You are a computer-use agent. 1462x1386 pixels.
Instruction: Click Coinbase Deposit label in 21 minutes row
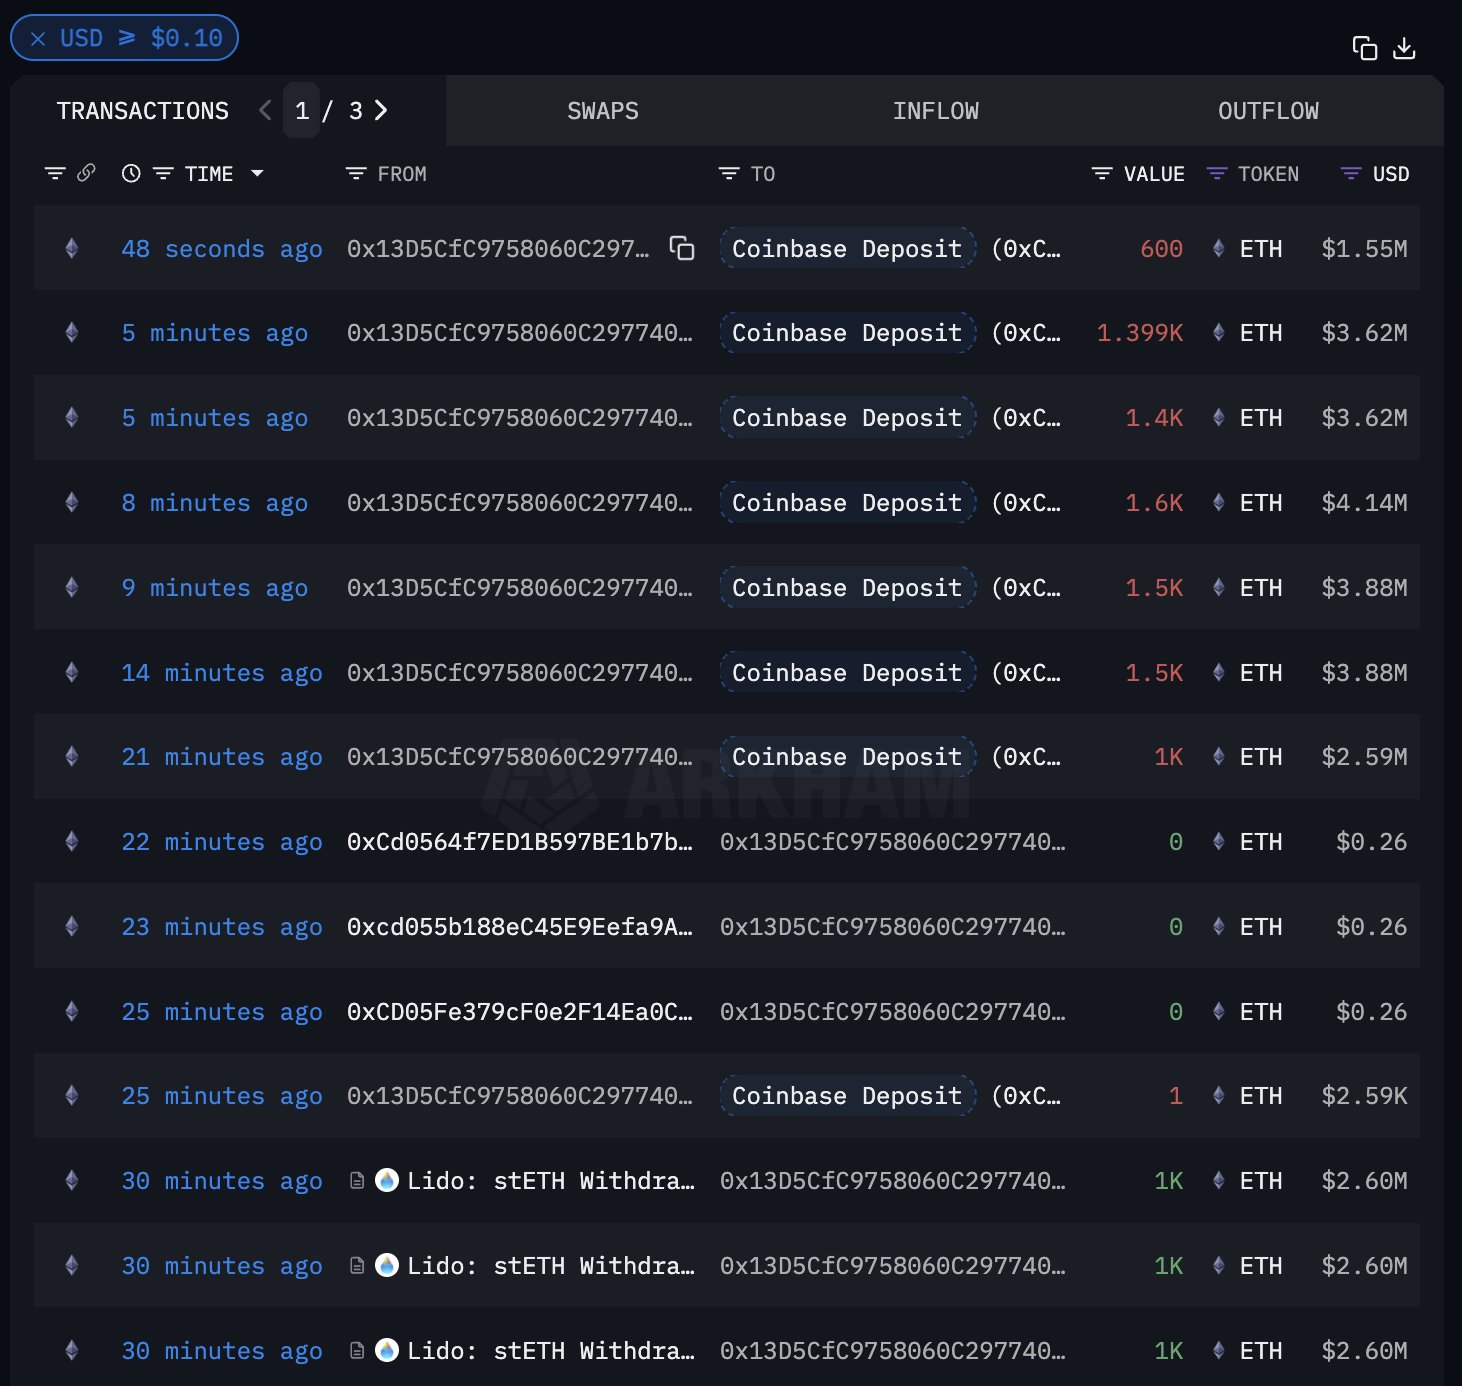pos(847,757)
